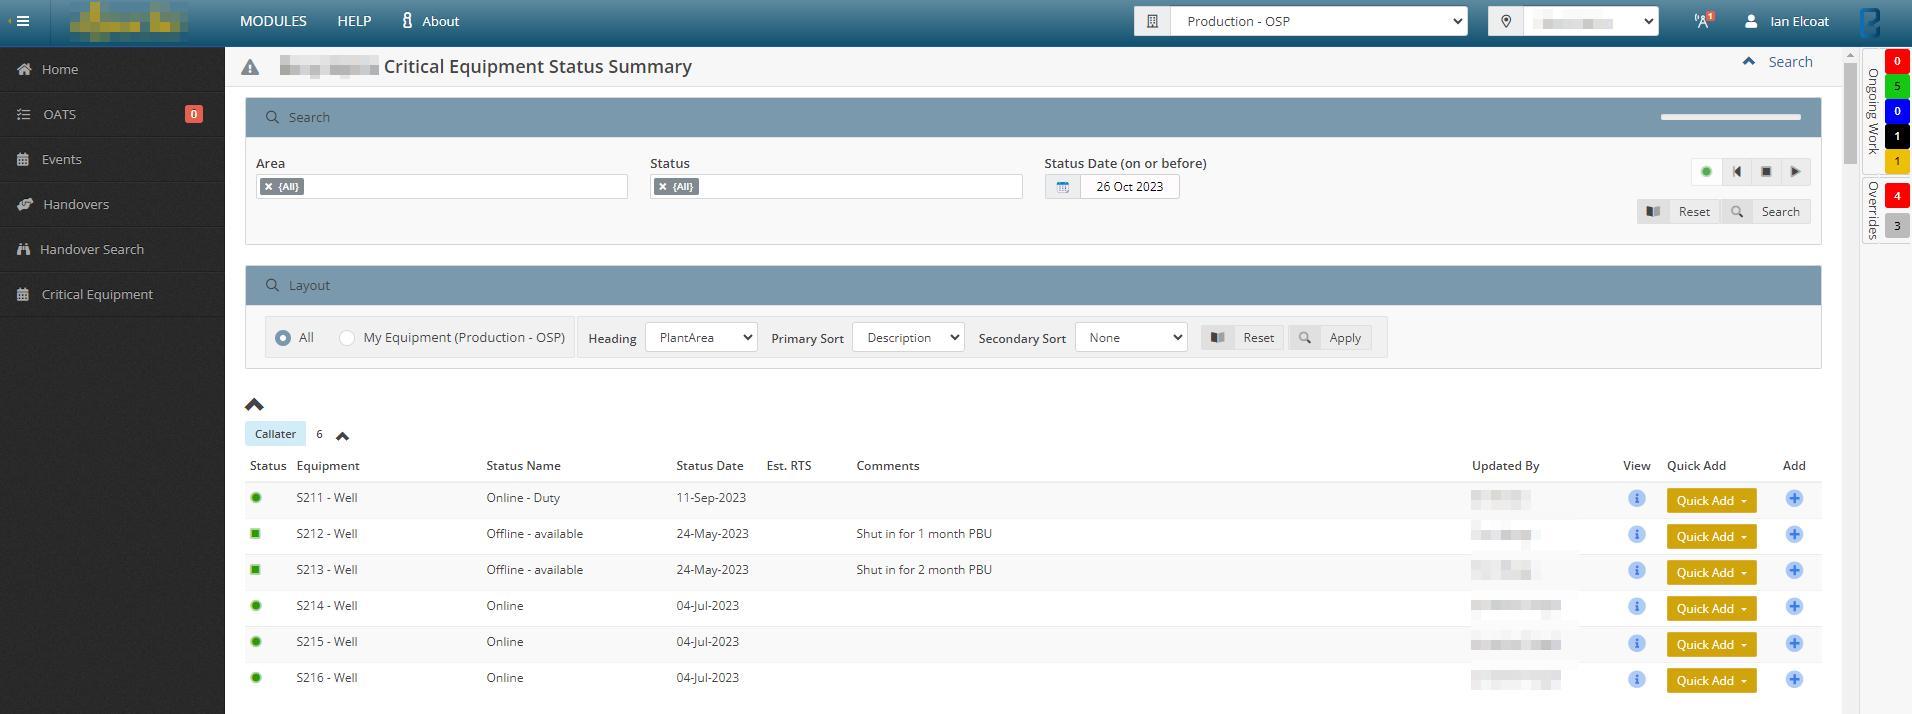Screen dimensions: 1912x714
Task: Click the play forward playback button
Action: click(x=1795, y=172)
